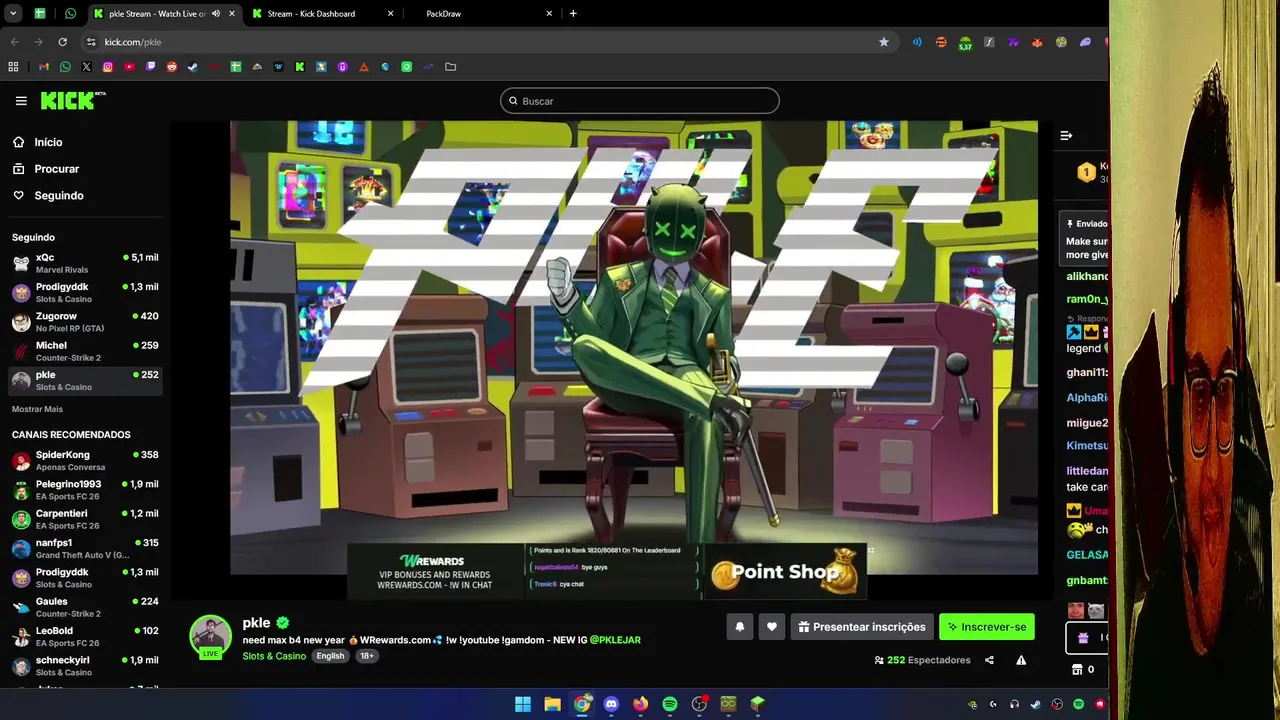Click Presentear inscrições button

[862, 627]
